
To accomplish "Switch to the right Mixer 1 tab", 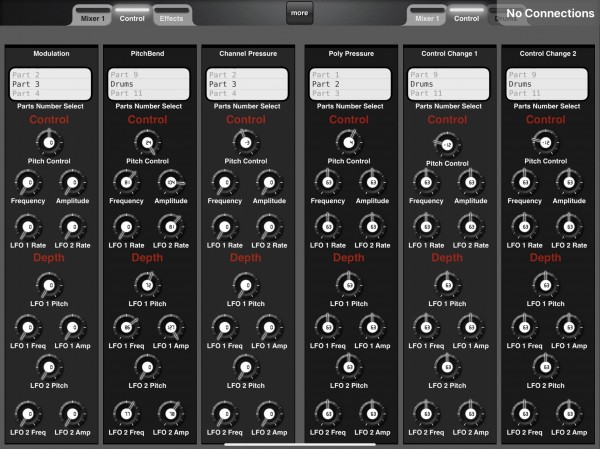I will 427,15.
